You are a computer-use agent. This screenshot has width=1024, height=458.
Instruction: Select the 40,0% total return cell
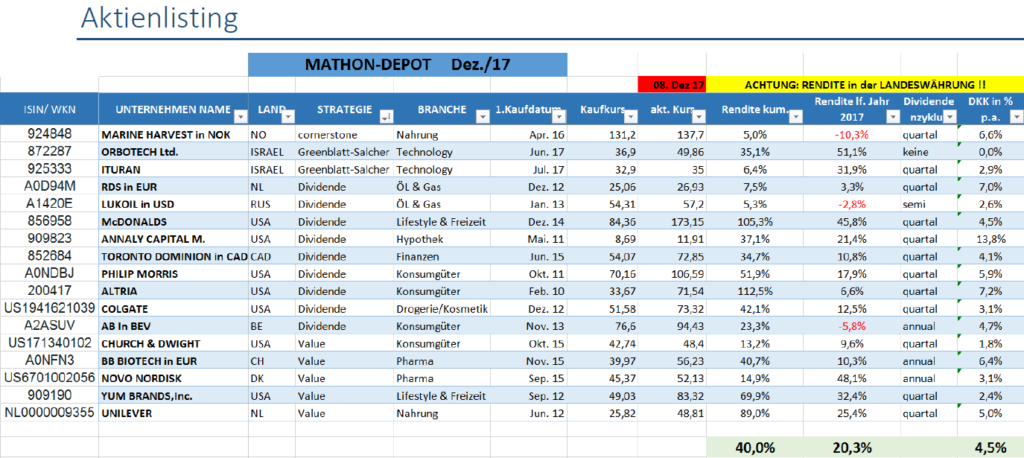(x=755, y=448)
